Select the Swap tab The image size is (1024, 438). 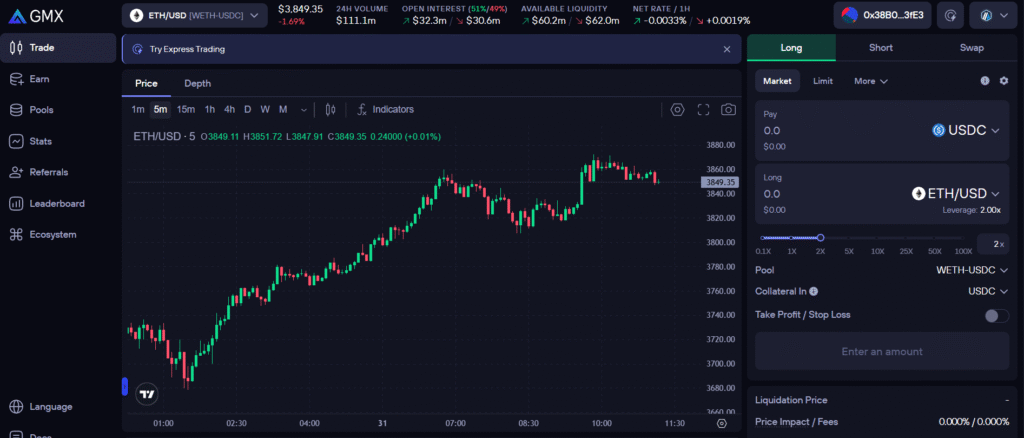click(x=972, y=48)
